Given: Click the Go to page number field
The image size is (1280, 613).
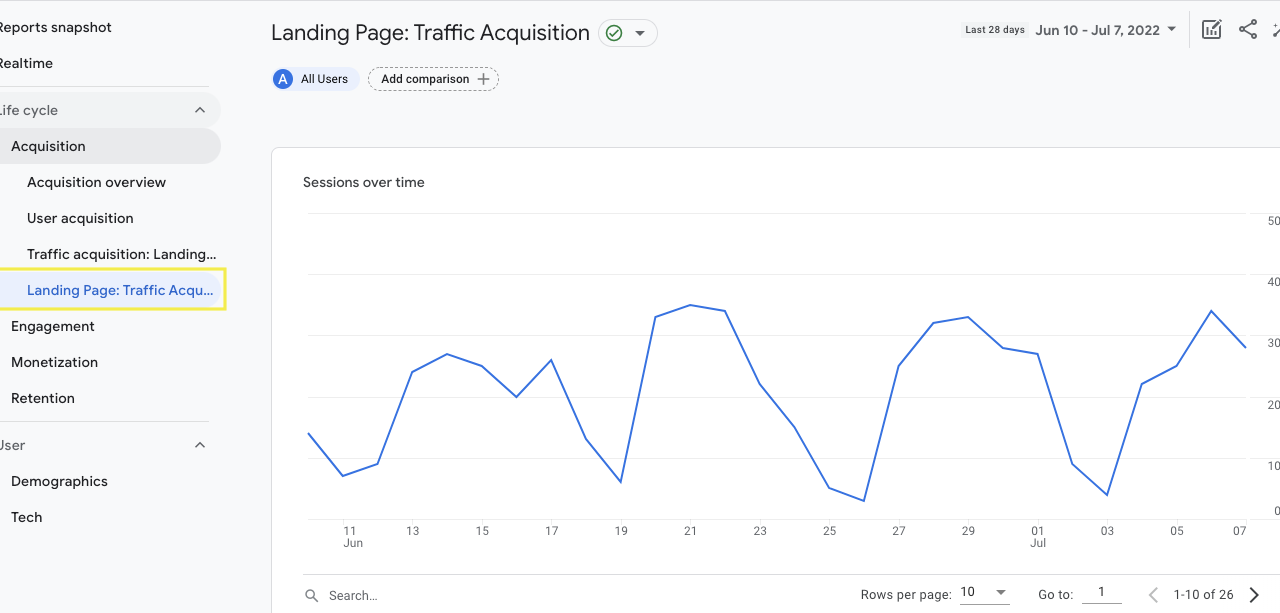Looking at the screenshot, I should [1101, 593].
